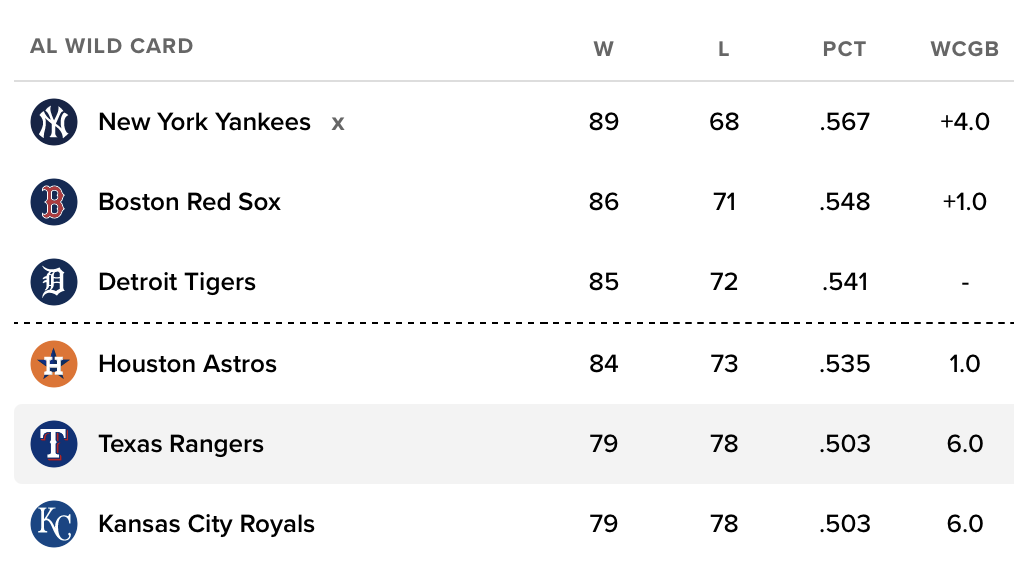The width and height of the screenshot is (1014, 562).
Task: Sort standings by W column header
Action: (x=603, y=48)
